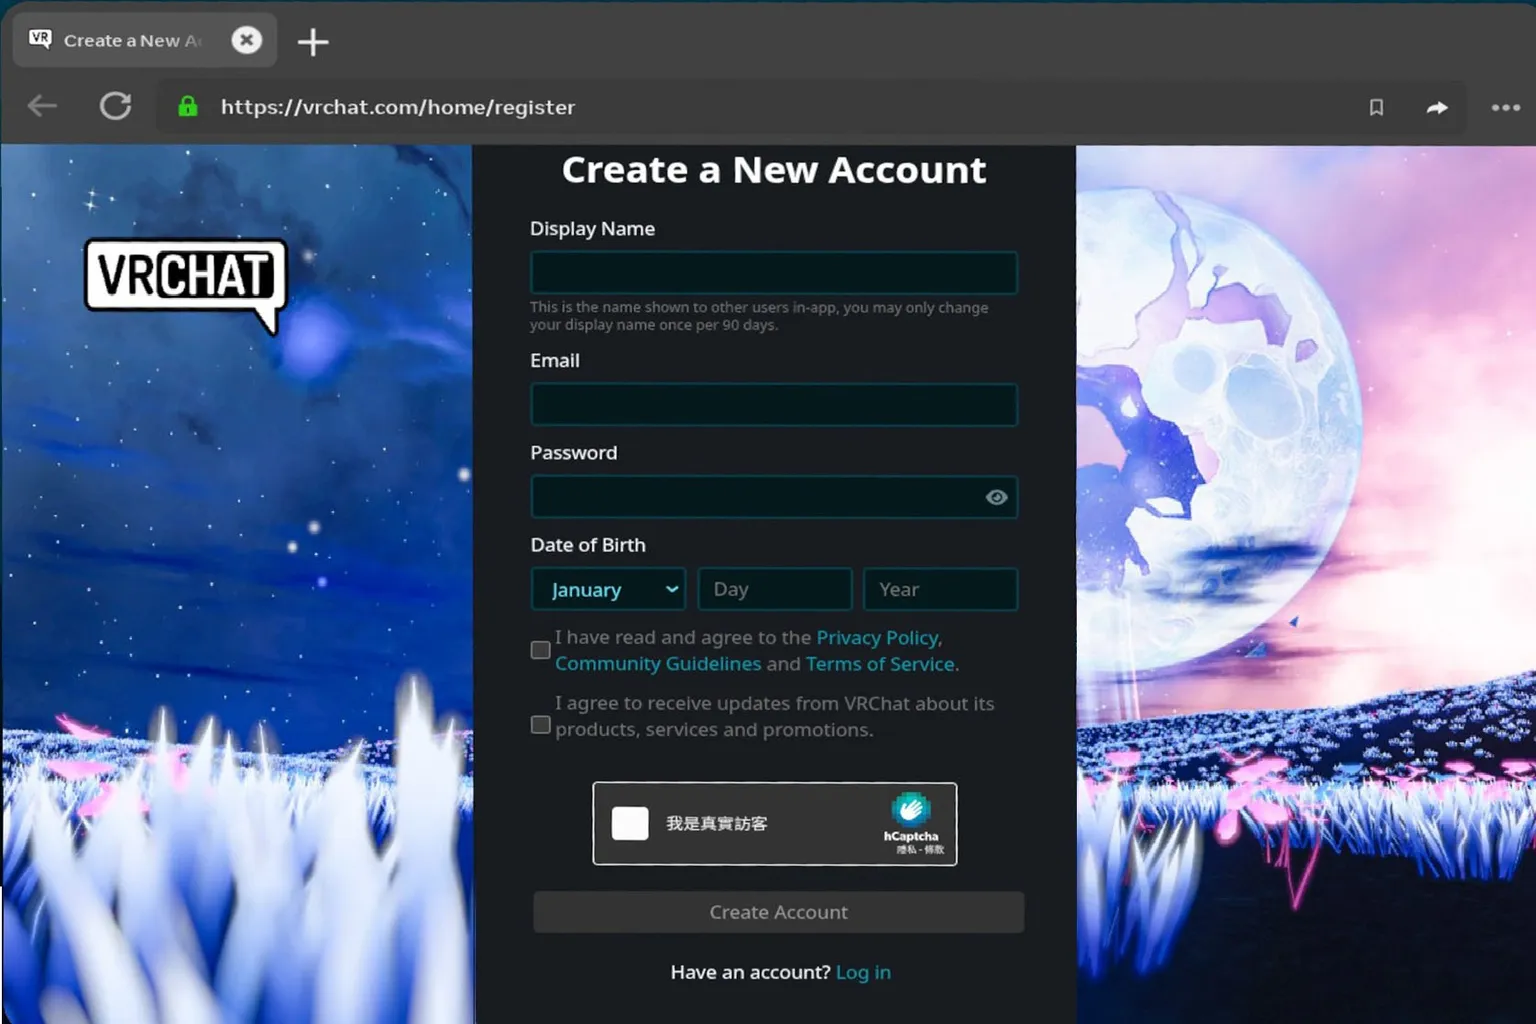Click the hCaptcha privacy and terms text
This screenshot has height=1024, width=1536.
[920, 850]
